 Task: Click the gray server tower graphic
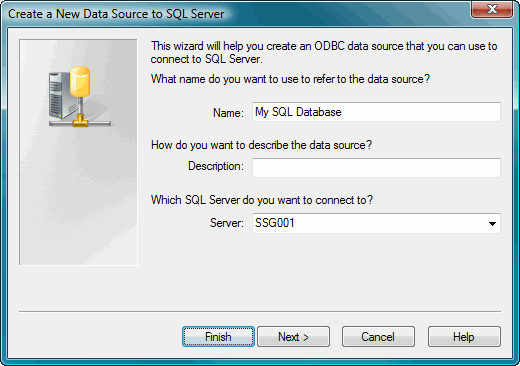59,96
